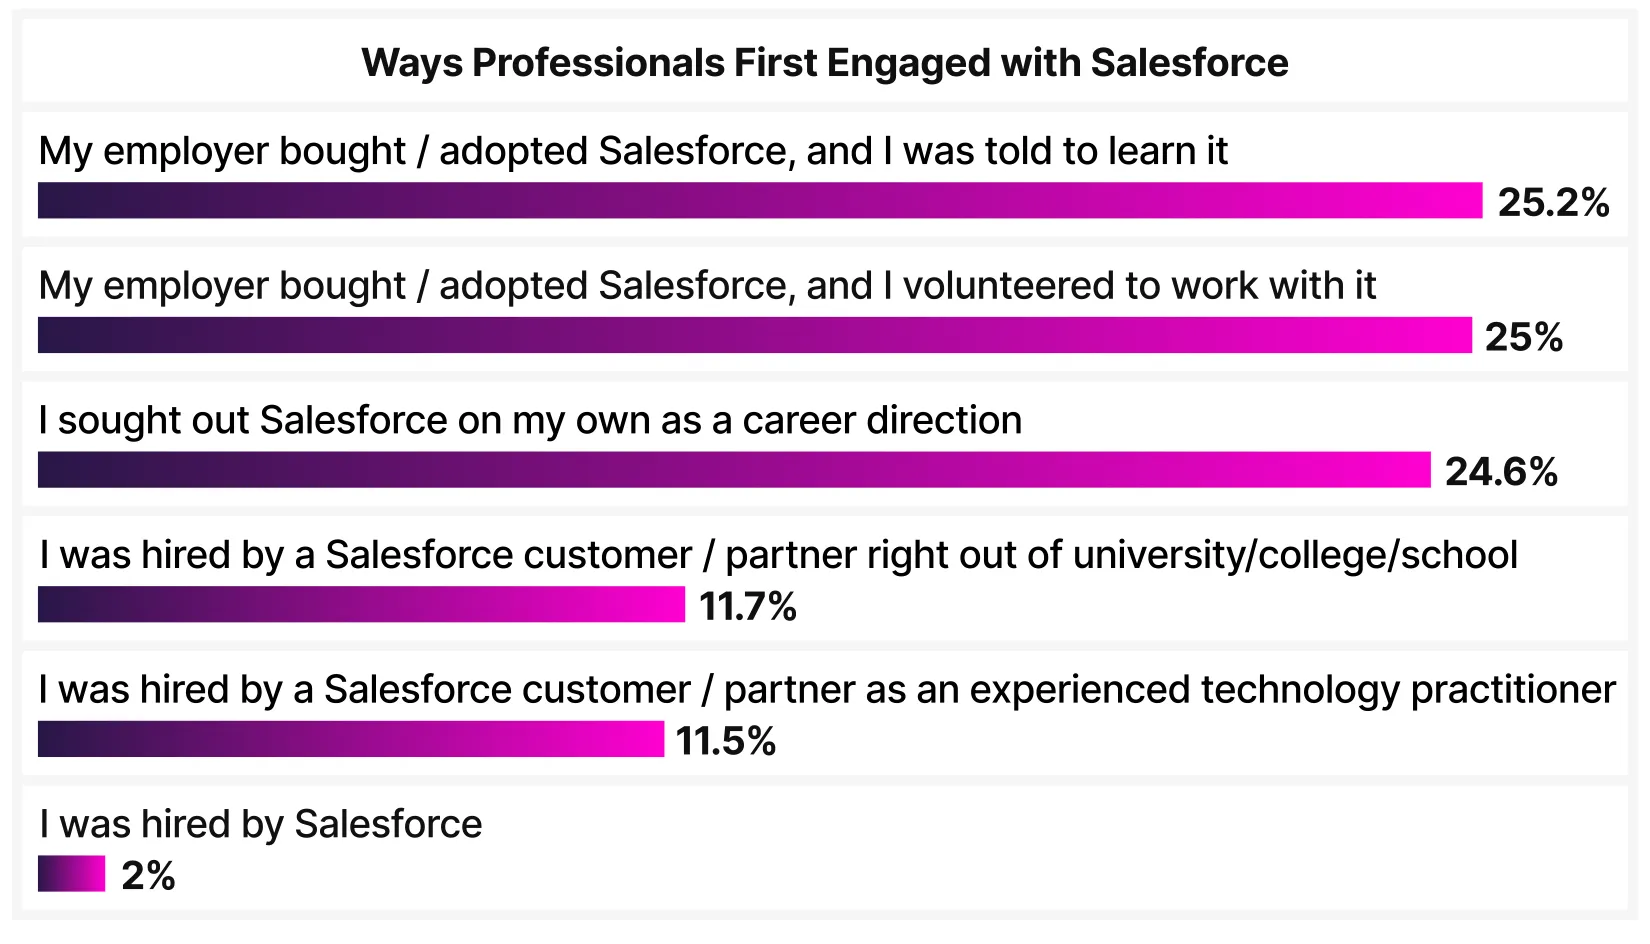Click the 2% value label
The image size is (1650, 944).
point(148,876)
